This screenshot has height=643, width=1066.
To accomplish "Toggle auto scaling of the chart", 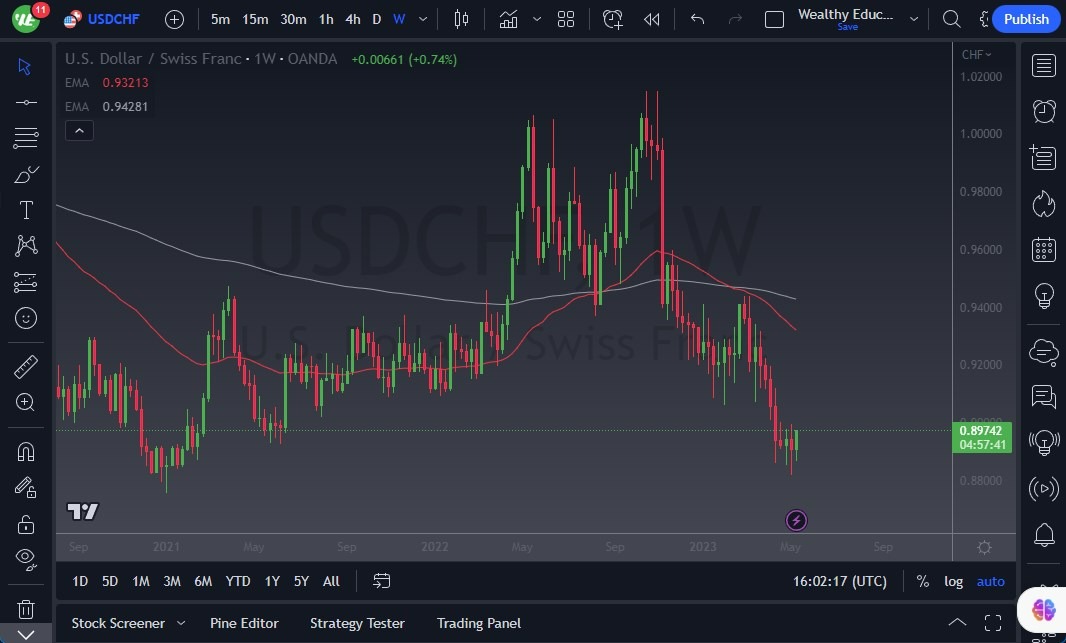I will [990, 581].
